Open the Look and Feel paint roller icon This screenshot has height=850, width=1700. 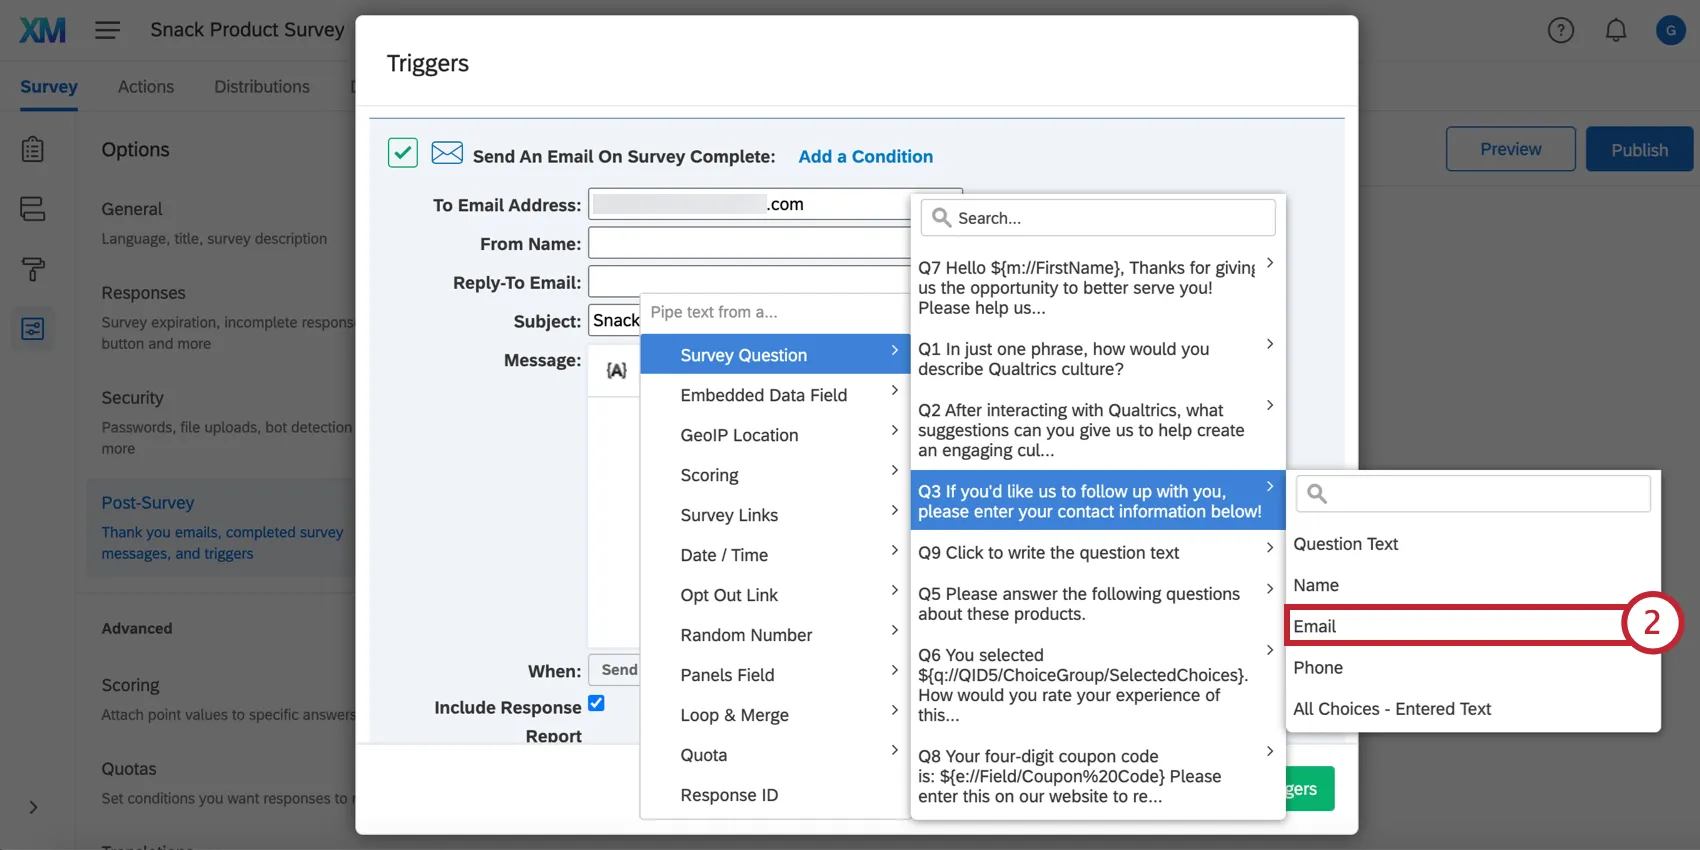click(33, 269)
